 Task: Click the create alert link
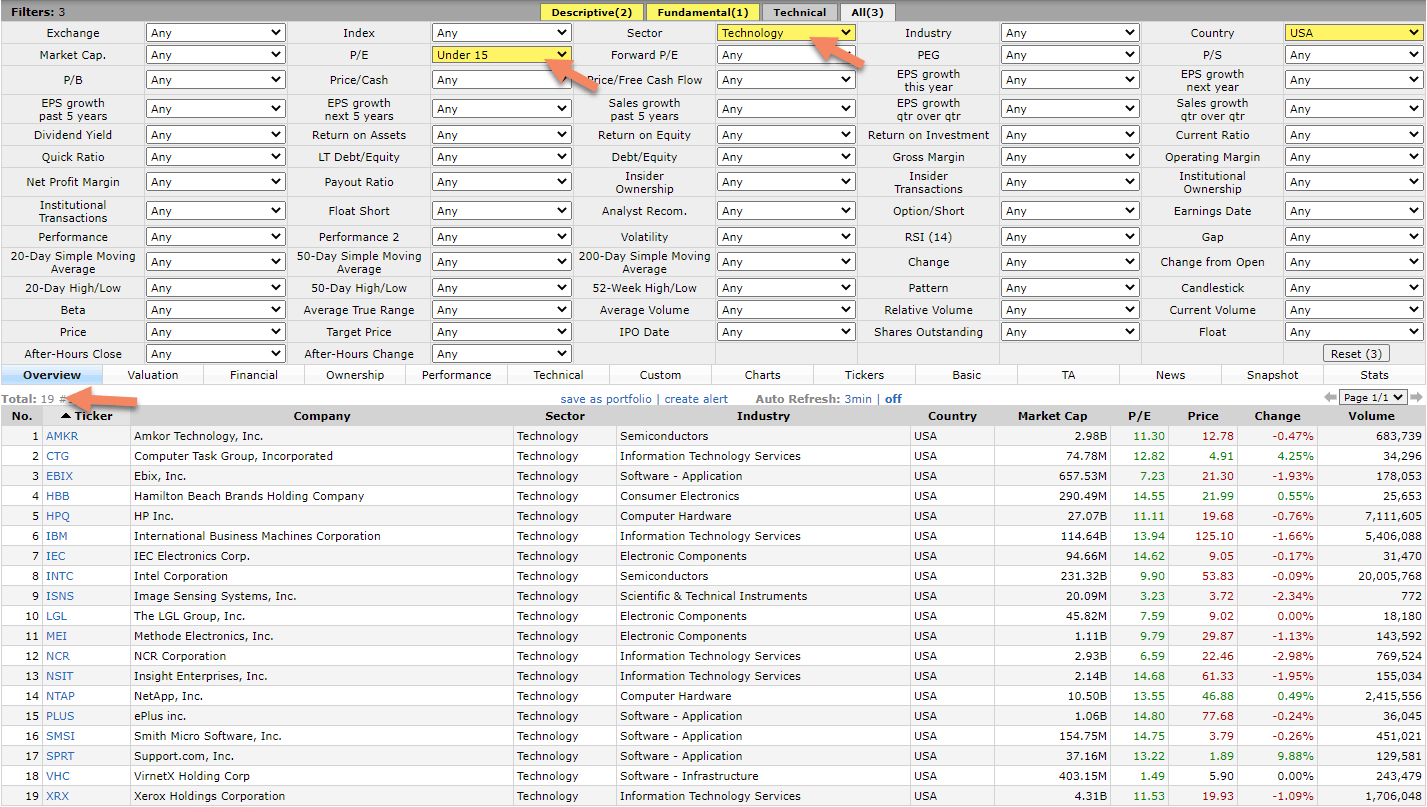pyautogui.click(x=696, y=399)
